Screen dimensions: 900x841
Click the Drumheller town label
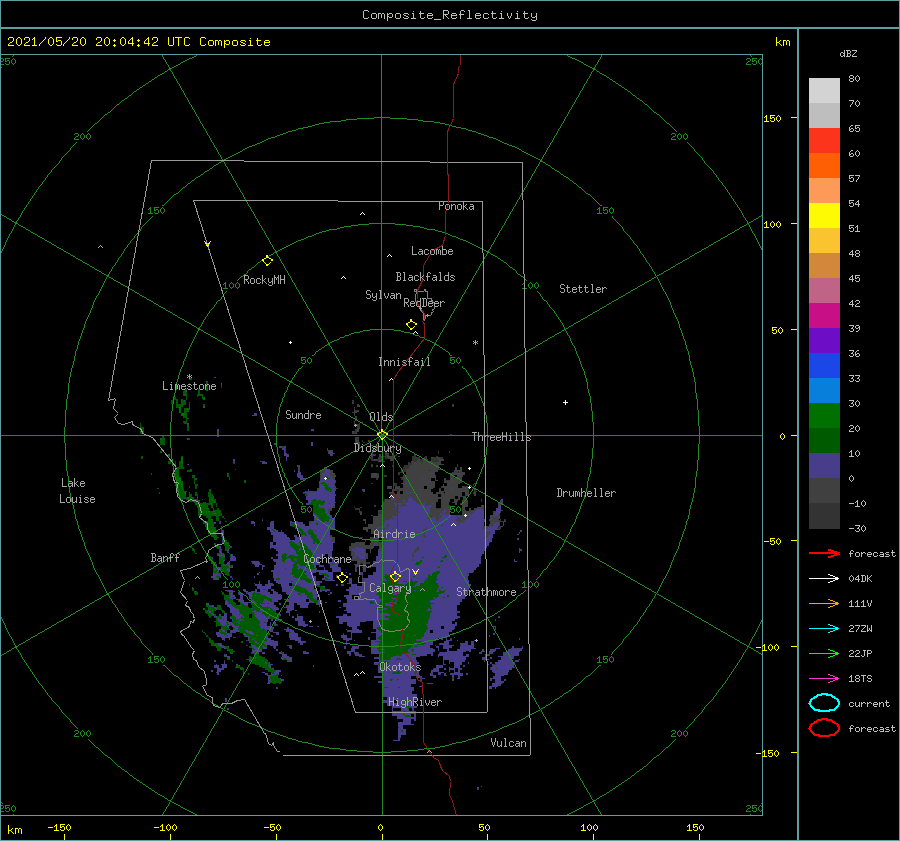coord(586,493)
